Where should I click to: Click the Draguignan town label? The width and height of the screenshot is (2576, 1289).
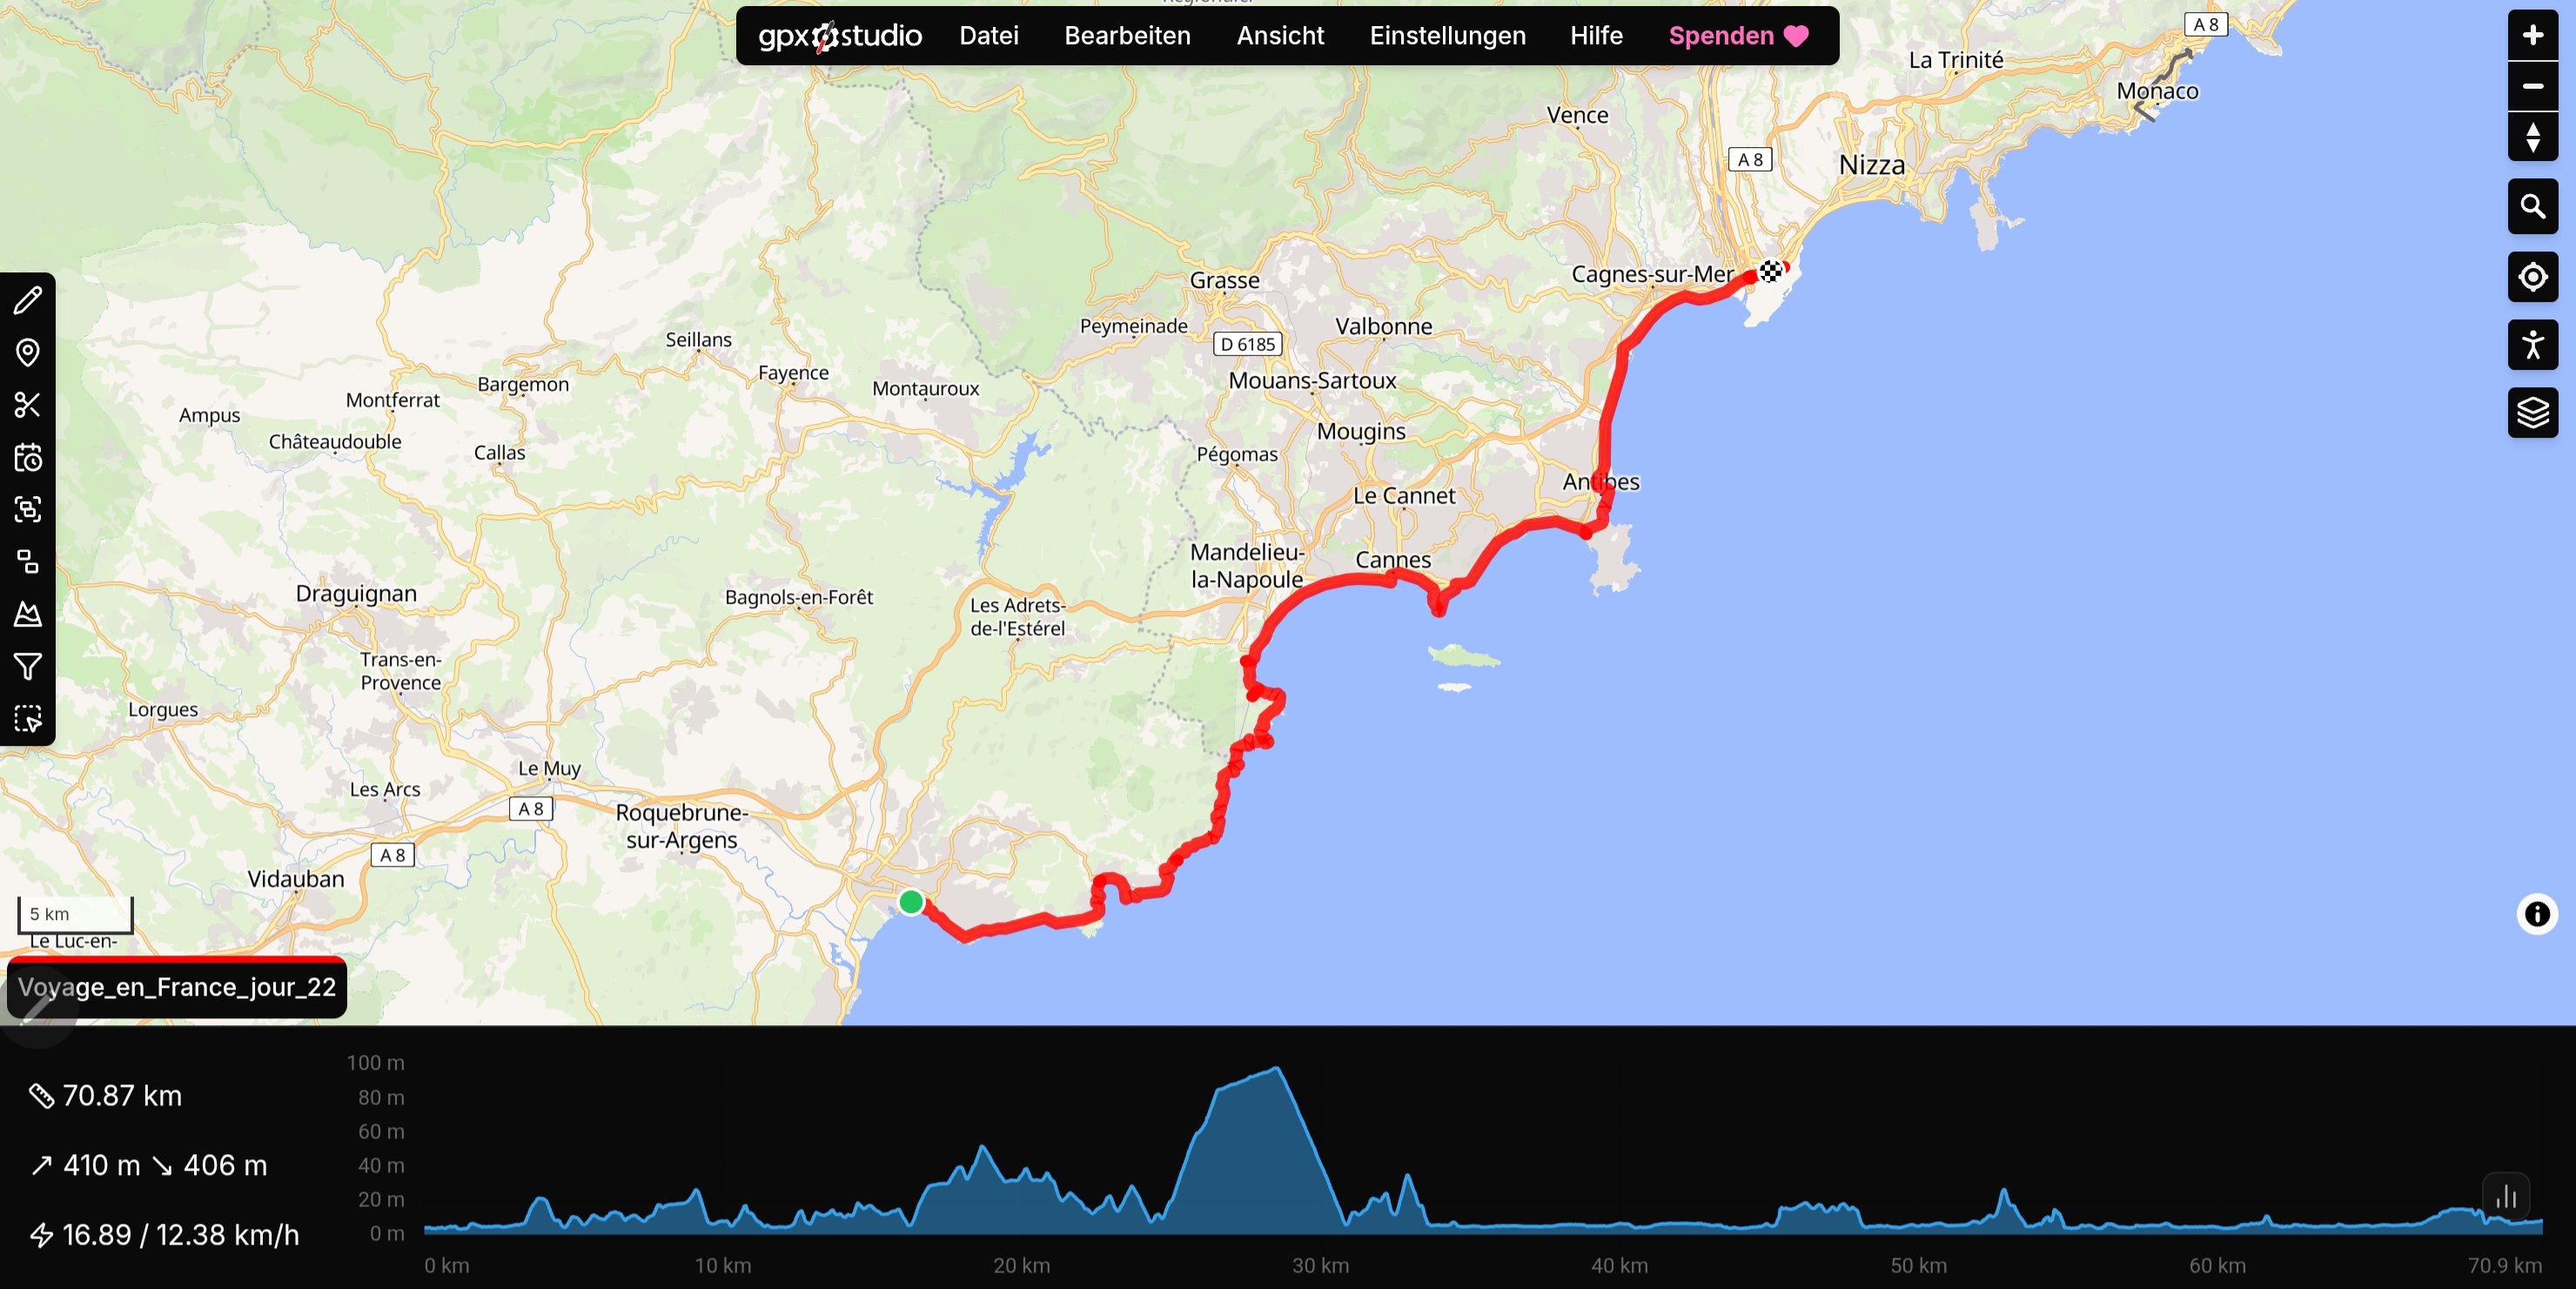(x=356, y=594)
